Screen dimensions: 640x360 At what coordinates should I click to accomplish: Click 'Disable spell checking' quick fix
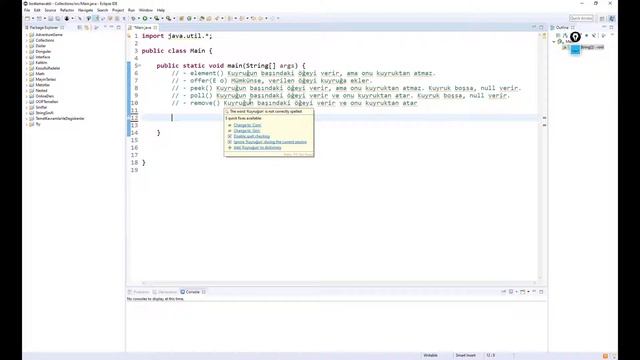click(x=252, y=136)
